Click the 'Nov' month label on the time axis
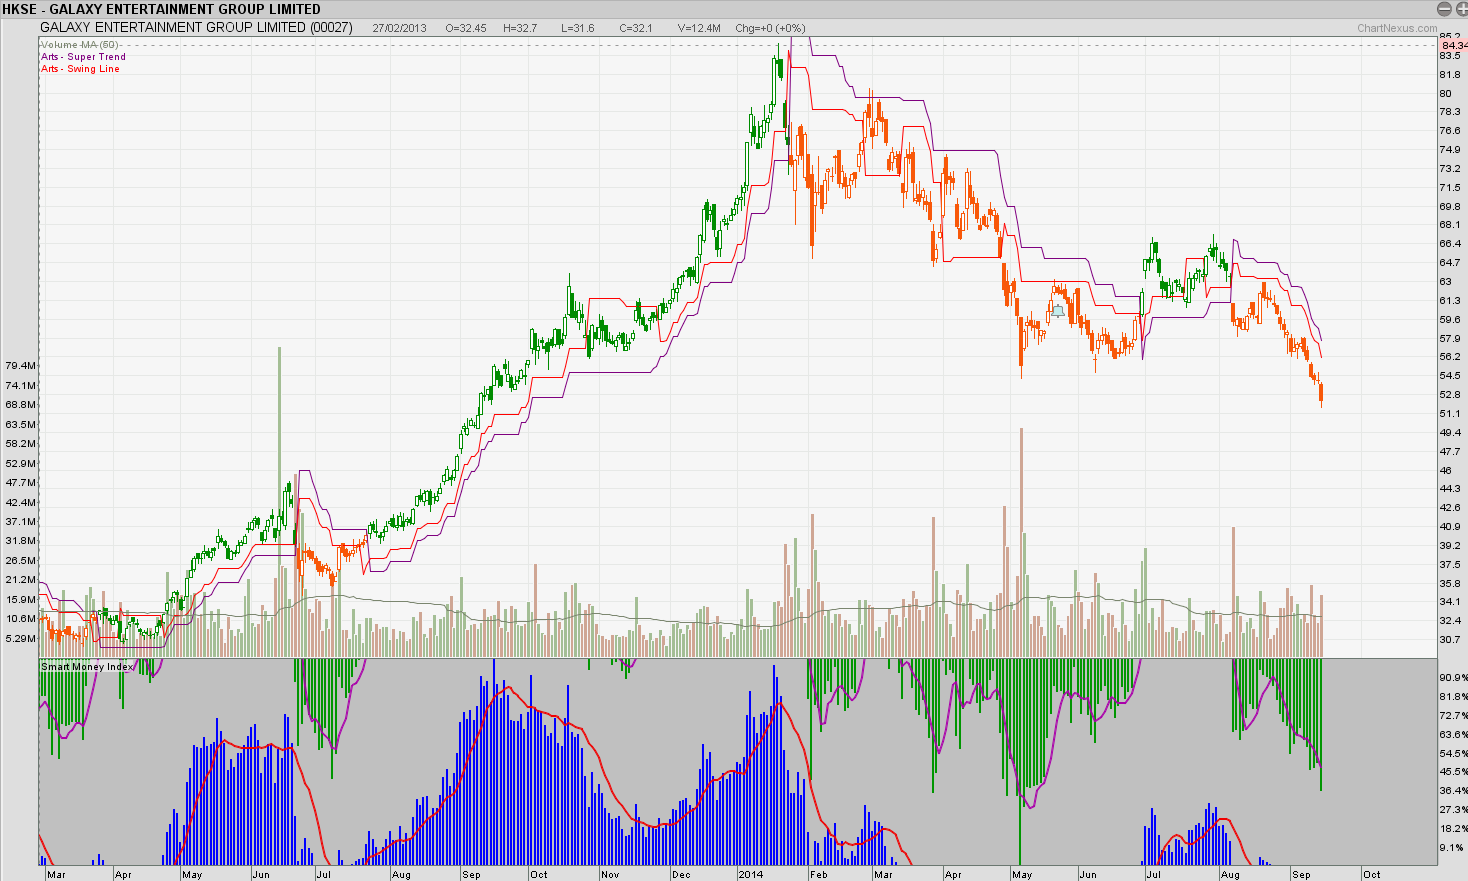This screenshot has width=1468, height=881. click(610, 875)
